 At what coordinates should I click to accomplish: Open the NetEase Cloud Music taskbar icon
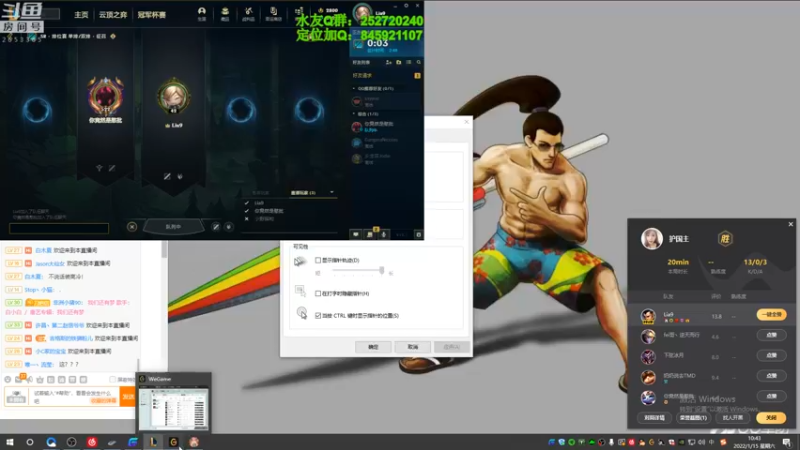tap(92, 442)
